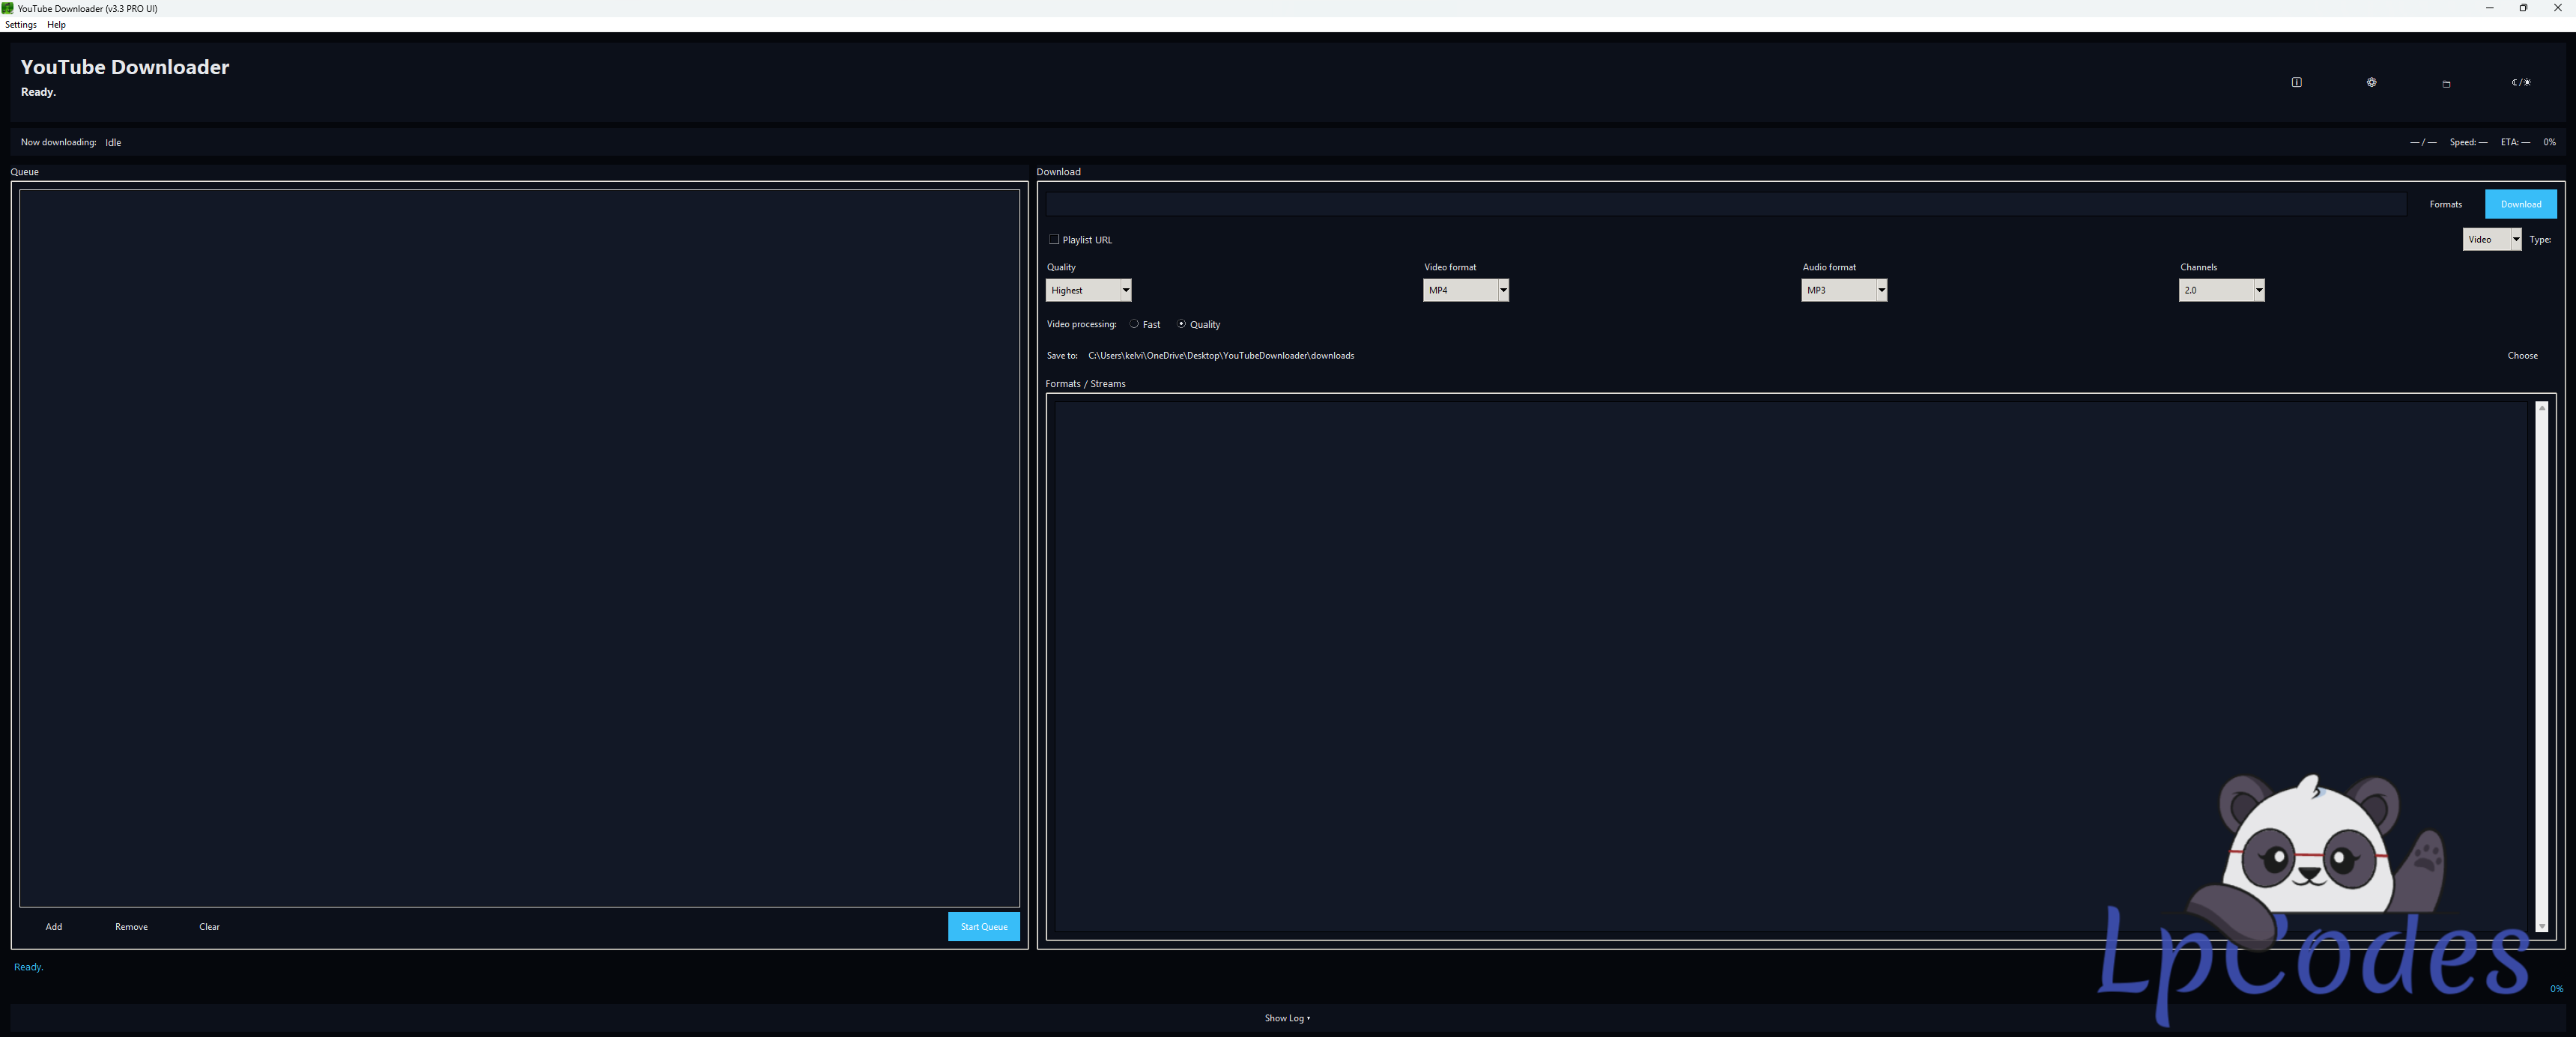Click Add under the queue list

click(x=54, y=926)
